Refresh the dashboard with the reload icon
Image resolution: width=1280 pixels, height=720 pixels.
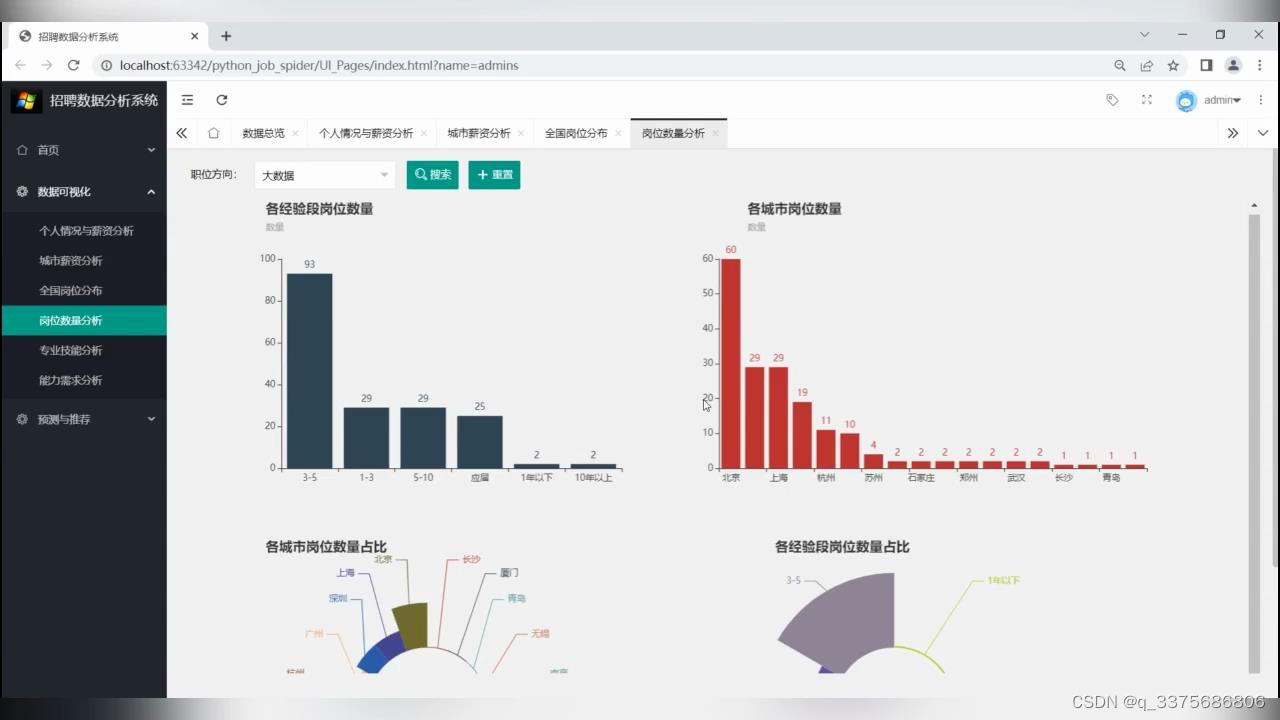pos(219,100)
